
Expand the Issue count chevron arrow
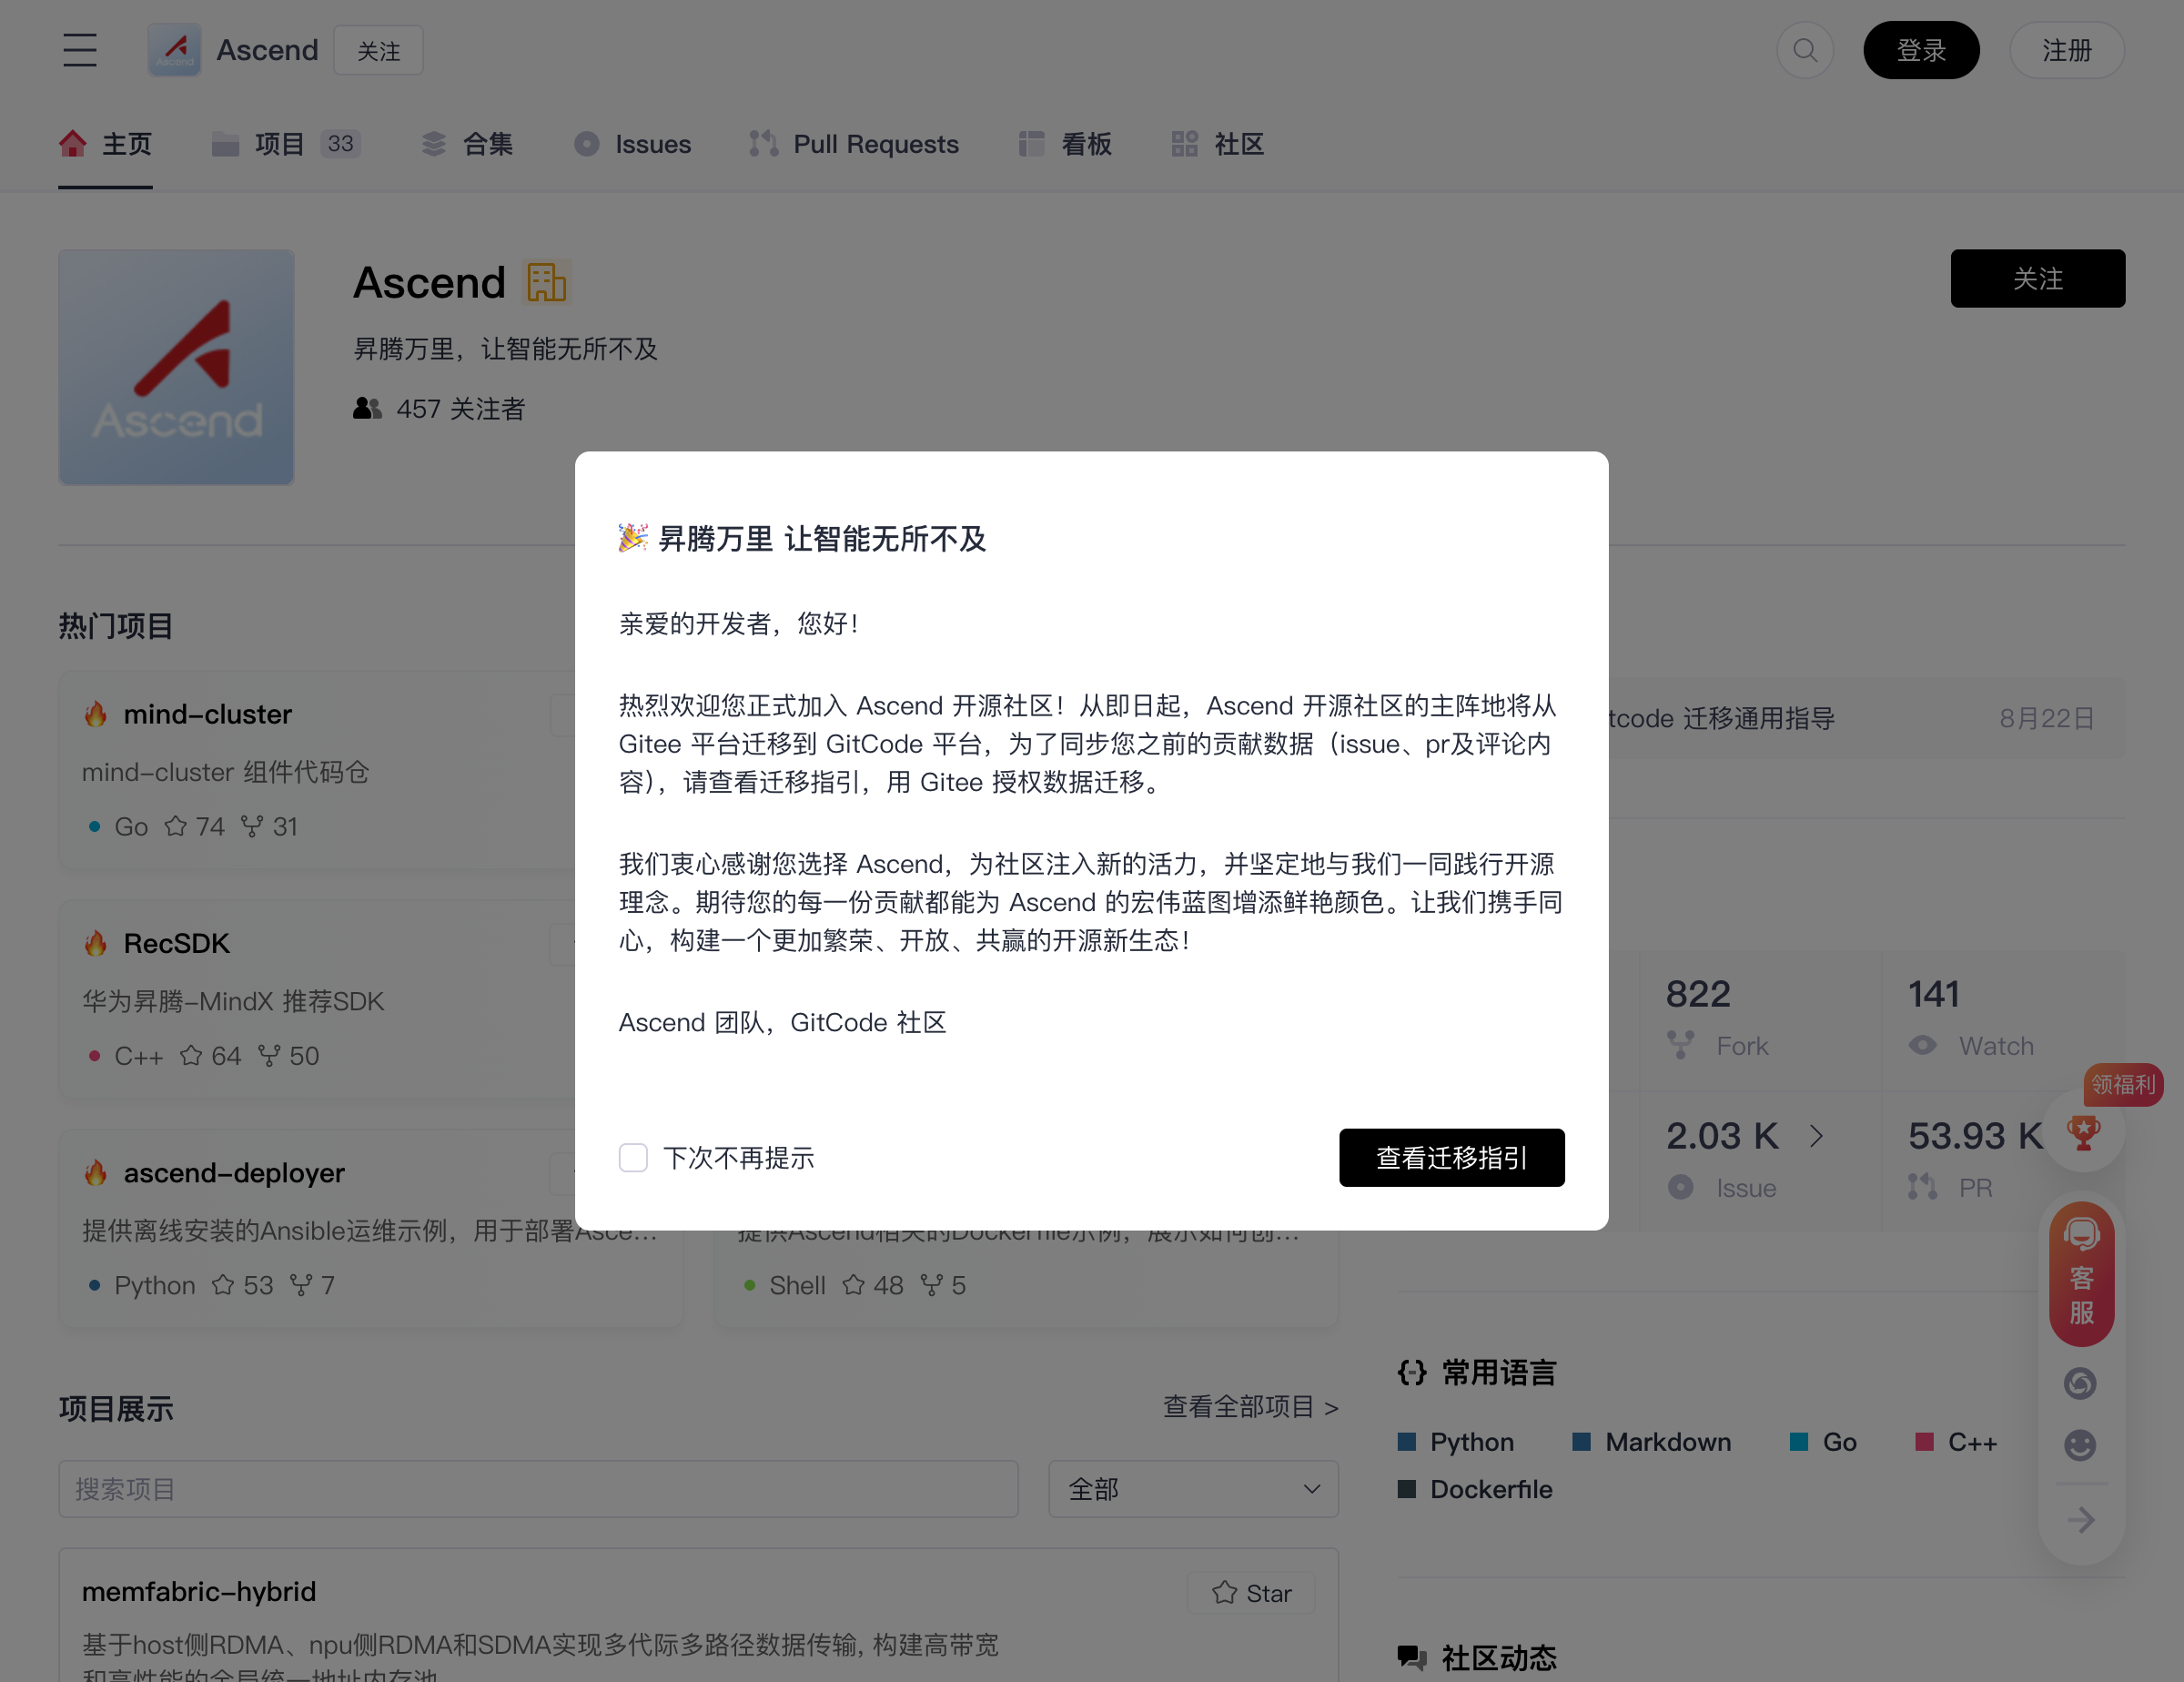[x=1816, y=1136]
